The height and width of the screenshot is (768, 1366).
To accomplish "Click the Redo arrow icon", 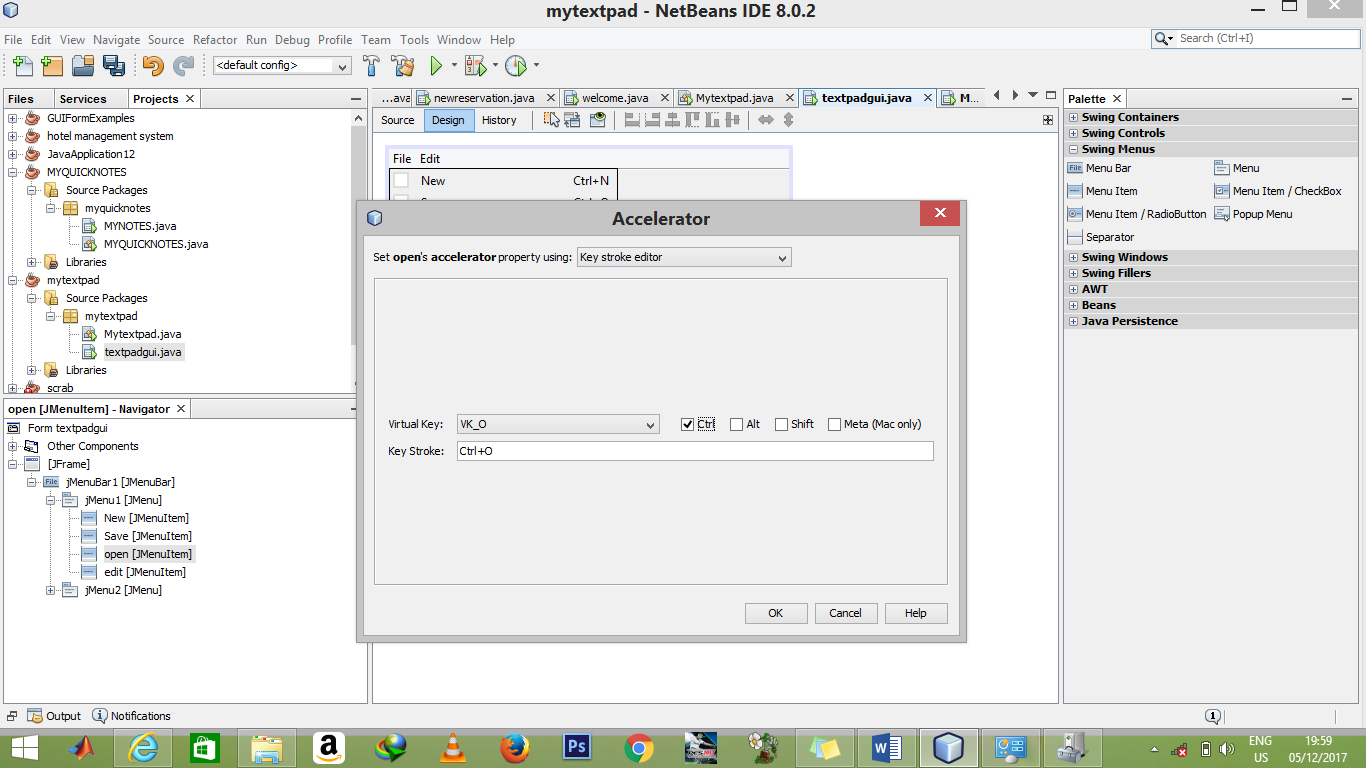I will 183,66.
